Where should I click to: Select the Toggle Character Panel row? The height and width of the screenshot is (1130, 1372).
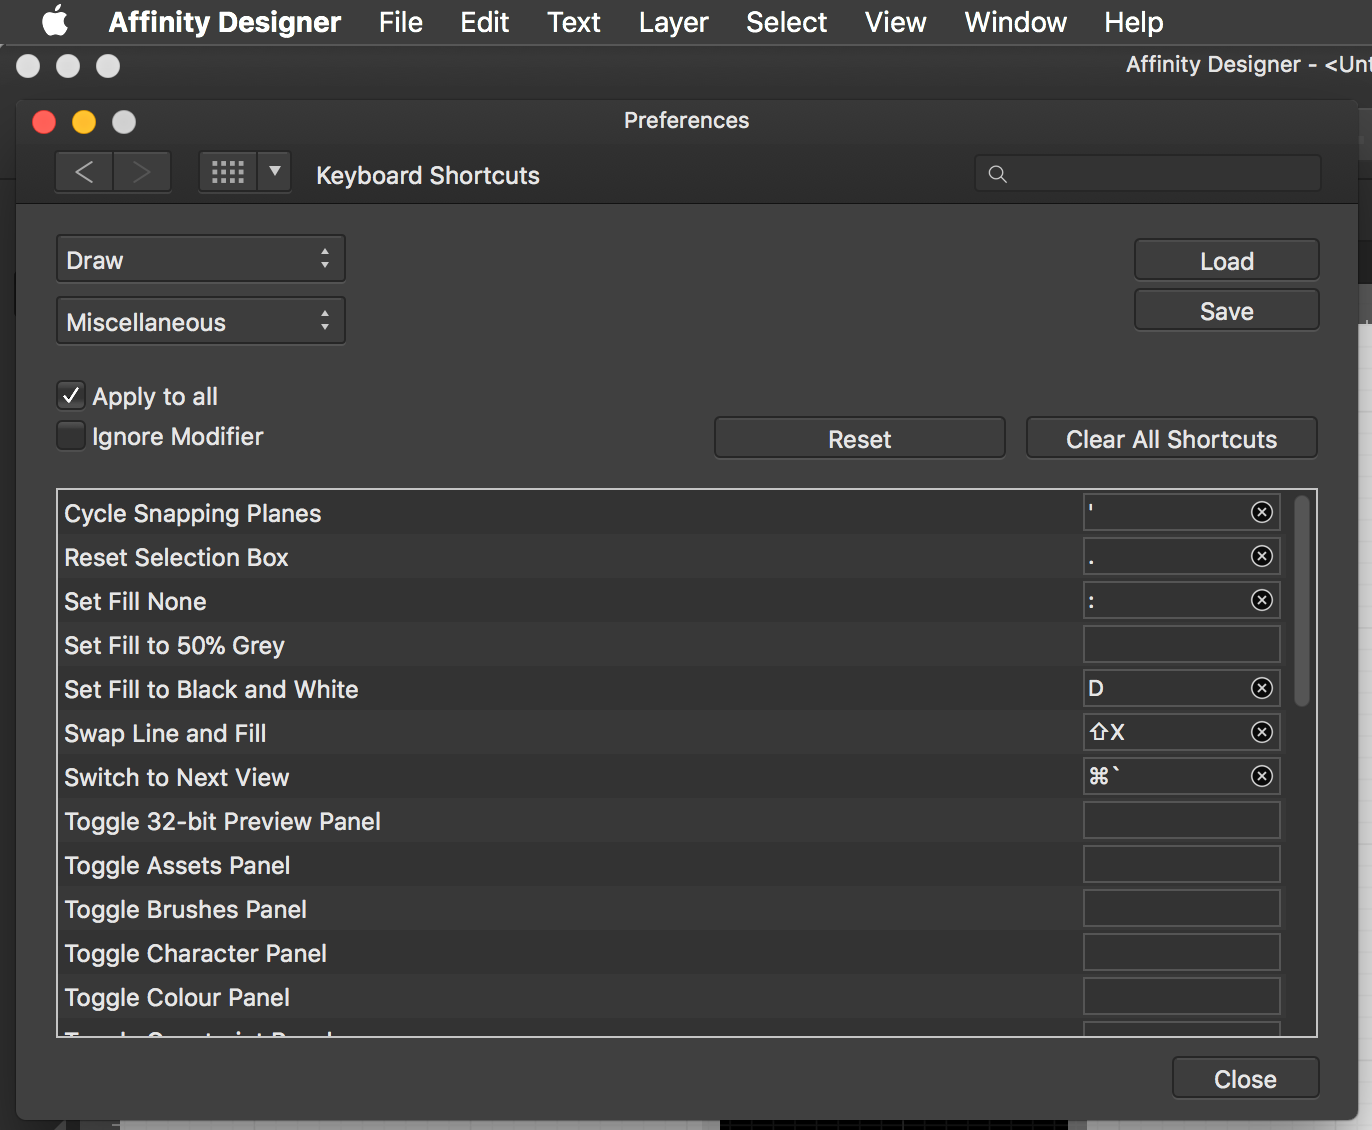click(672, 952)
